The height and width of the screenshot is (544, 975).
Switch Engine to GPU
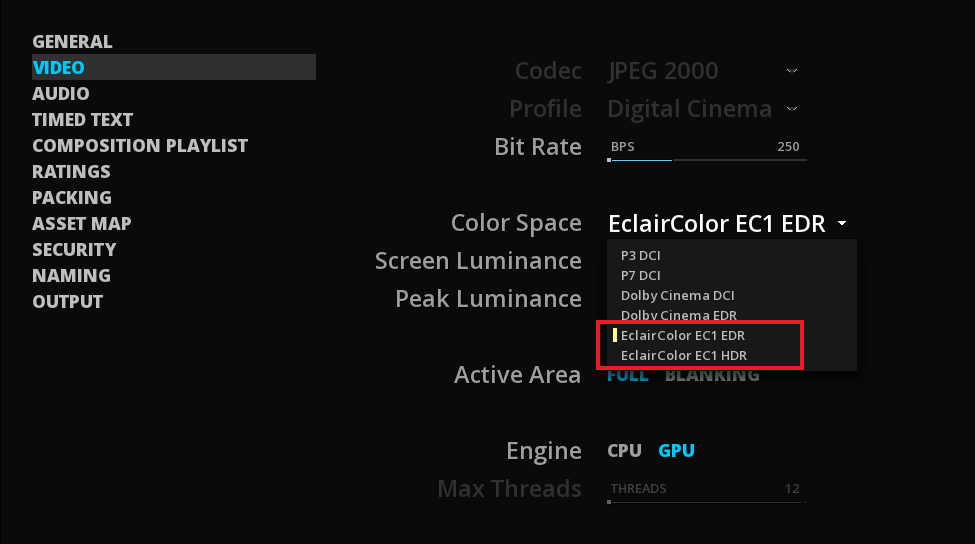pos(677,451)
